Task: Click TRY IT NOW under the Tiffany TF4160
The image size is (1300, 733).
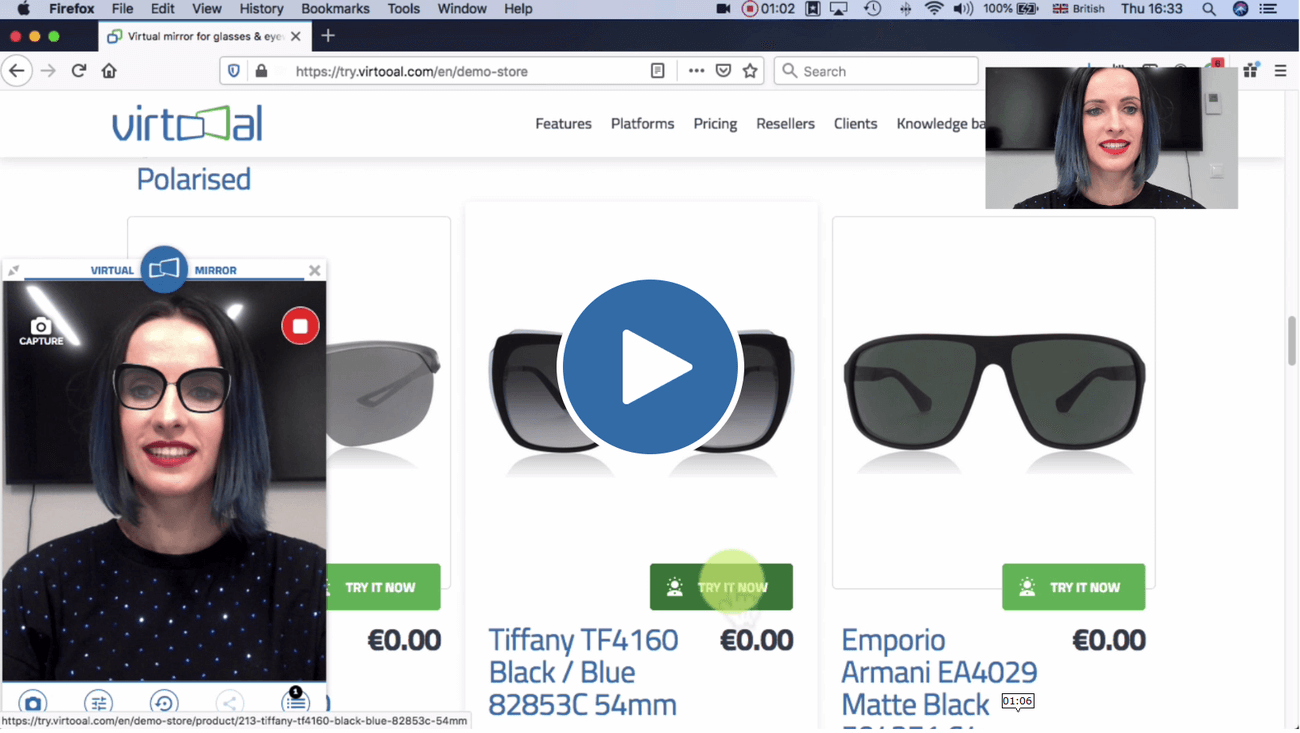Action: point(722,587)
